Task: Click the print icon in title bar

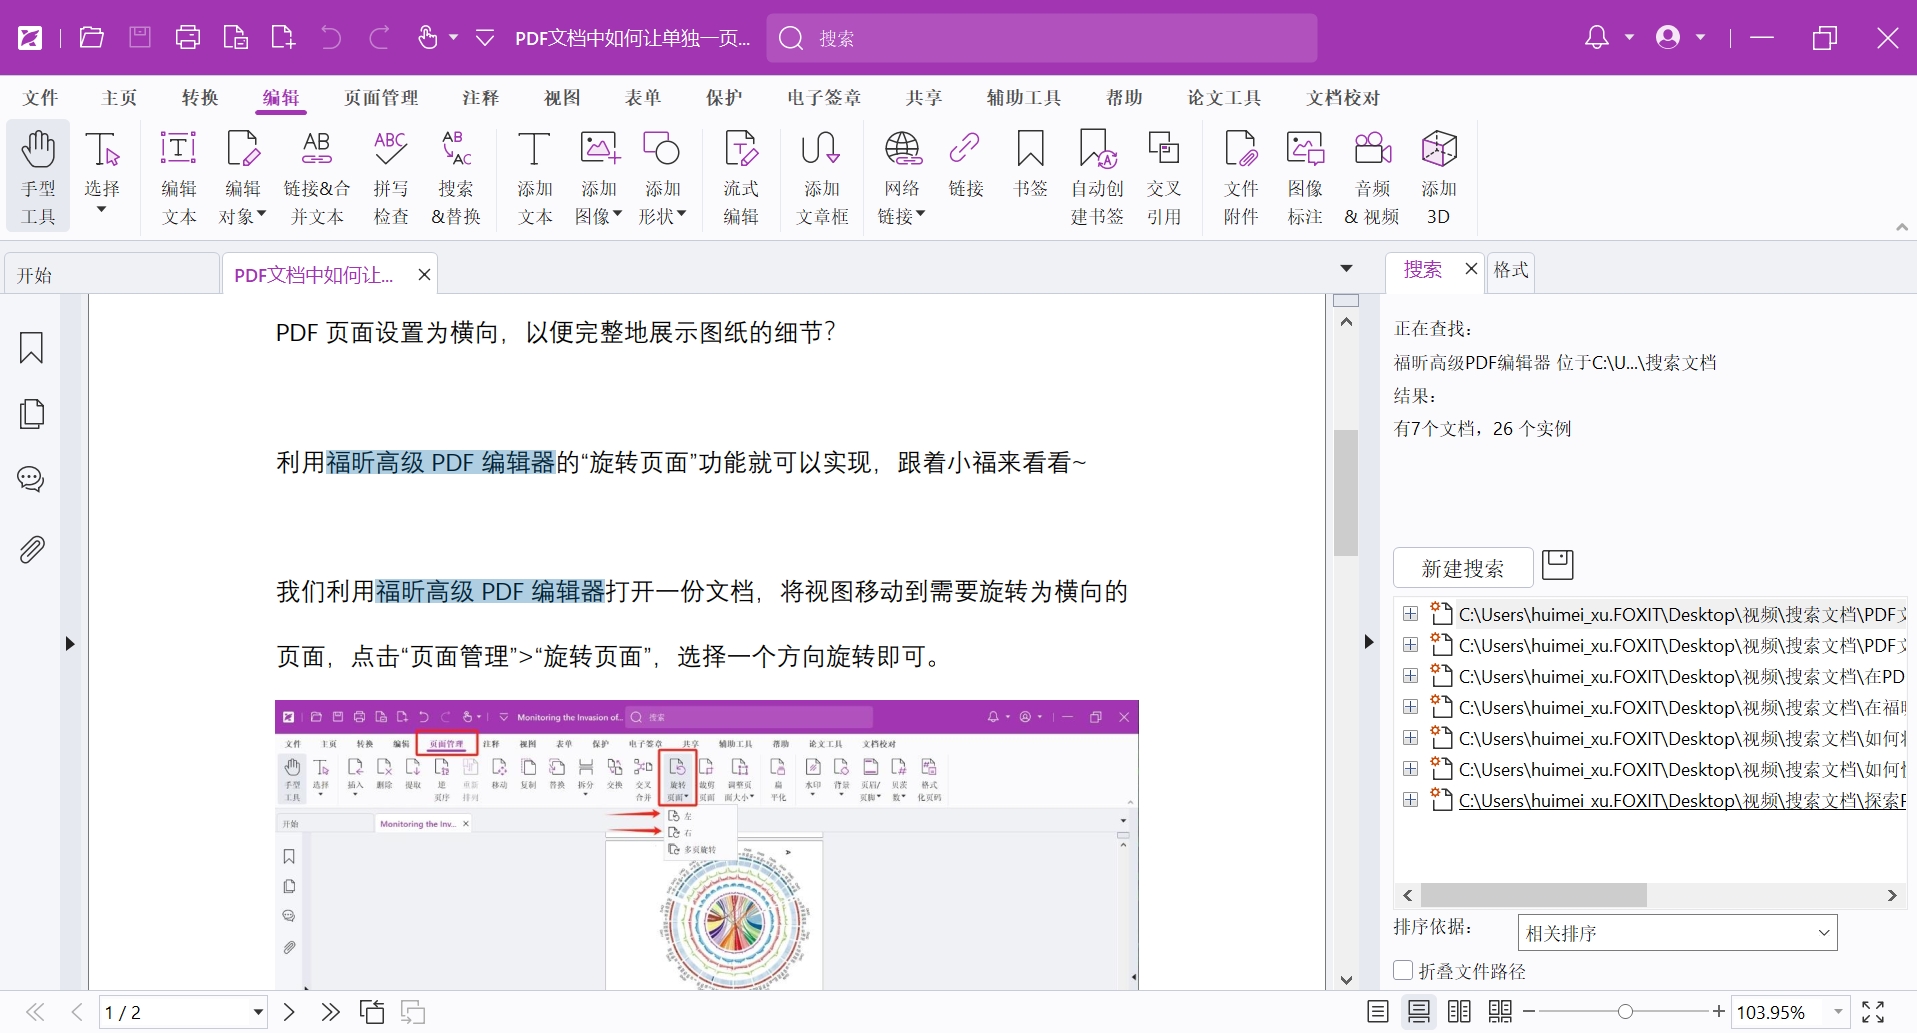Action: 187,38
